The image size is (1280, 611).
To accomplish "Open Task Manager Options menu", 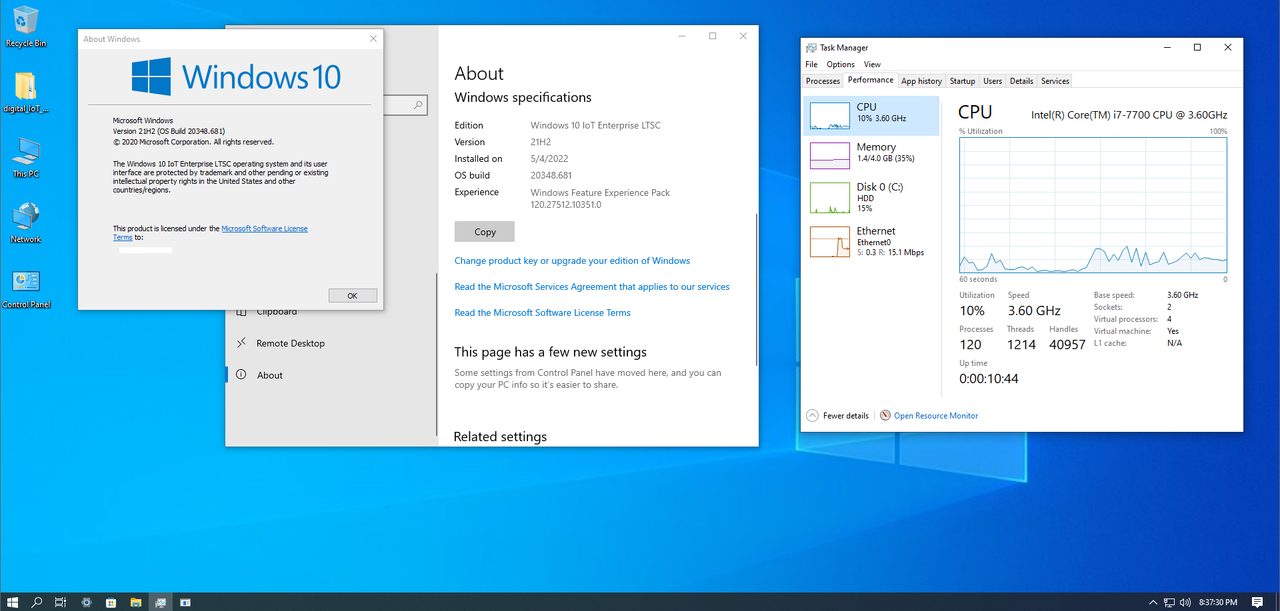I will 840,64.
